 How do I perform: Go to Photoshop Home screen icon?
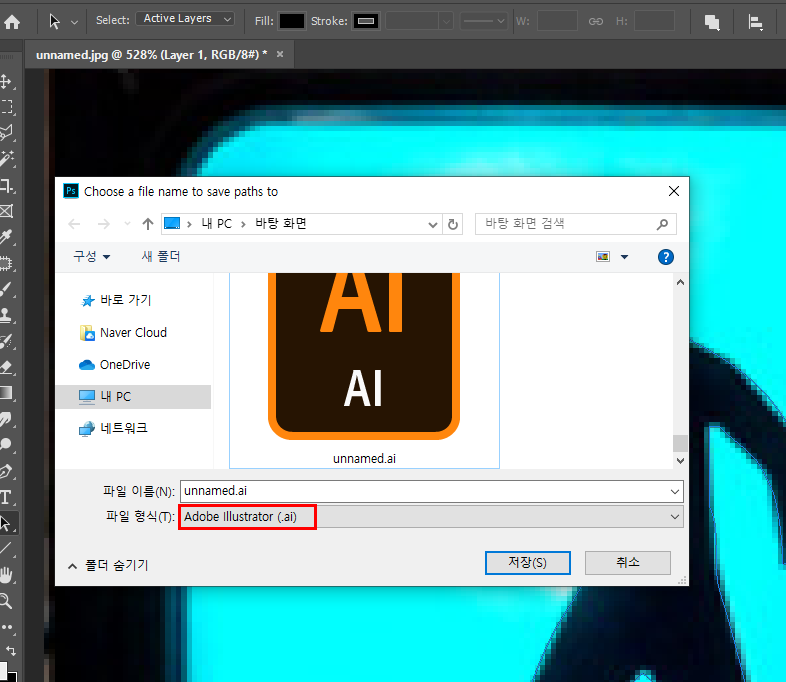point(12,22)
